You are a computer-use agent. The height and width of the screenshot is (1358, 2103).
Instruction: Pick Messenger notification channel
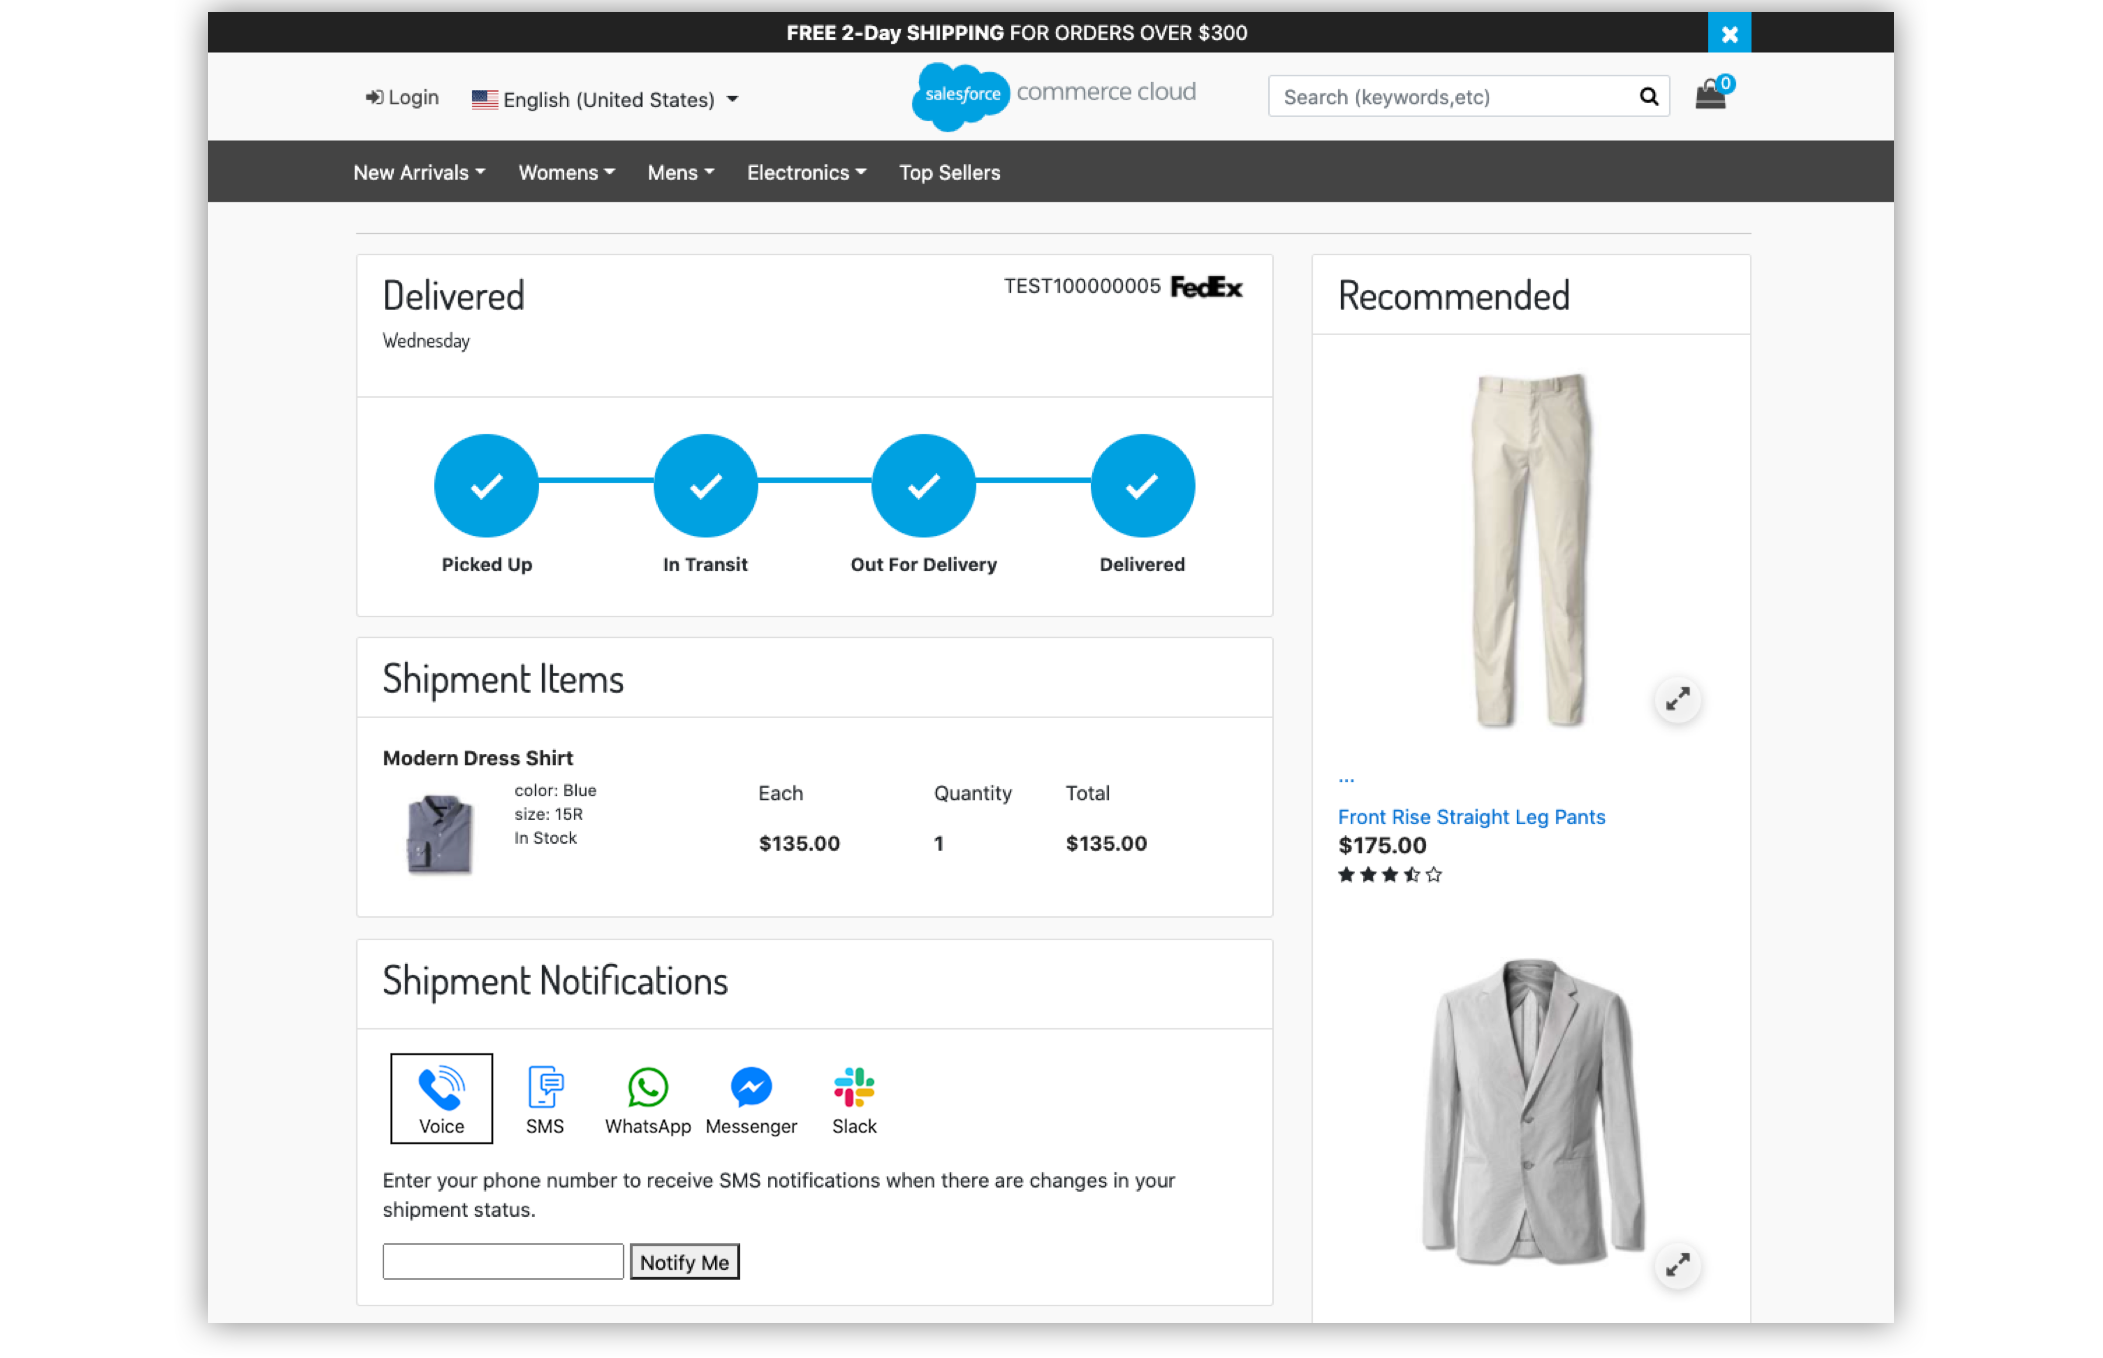[x=751, y=1099]
